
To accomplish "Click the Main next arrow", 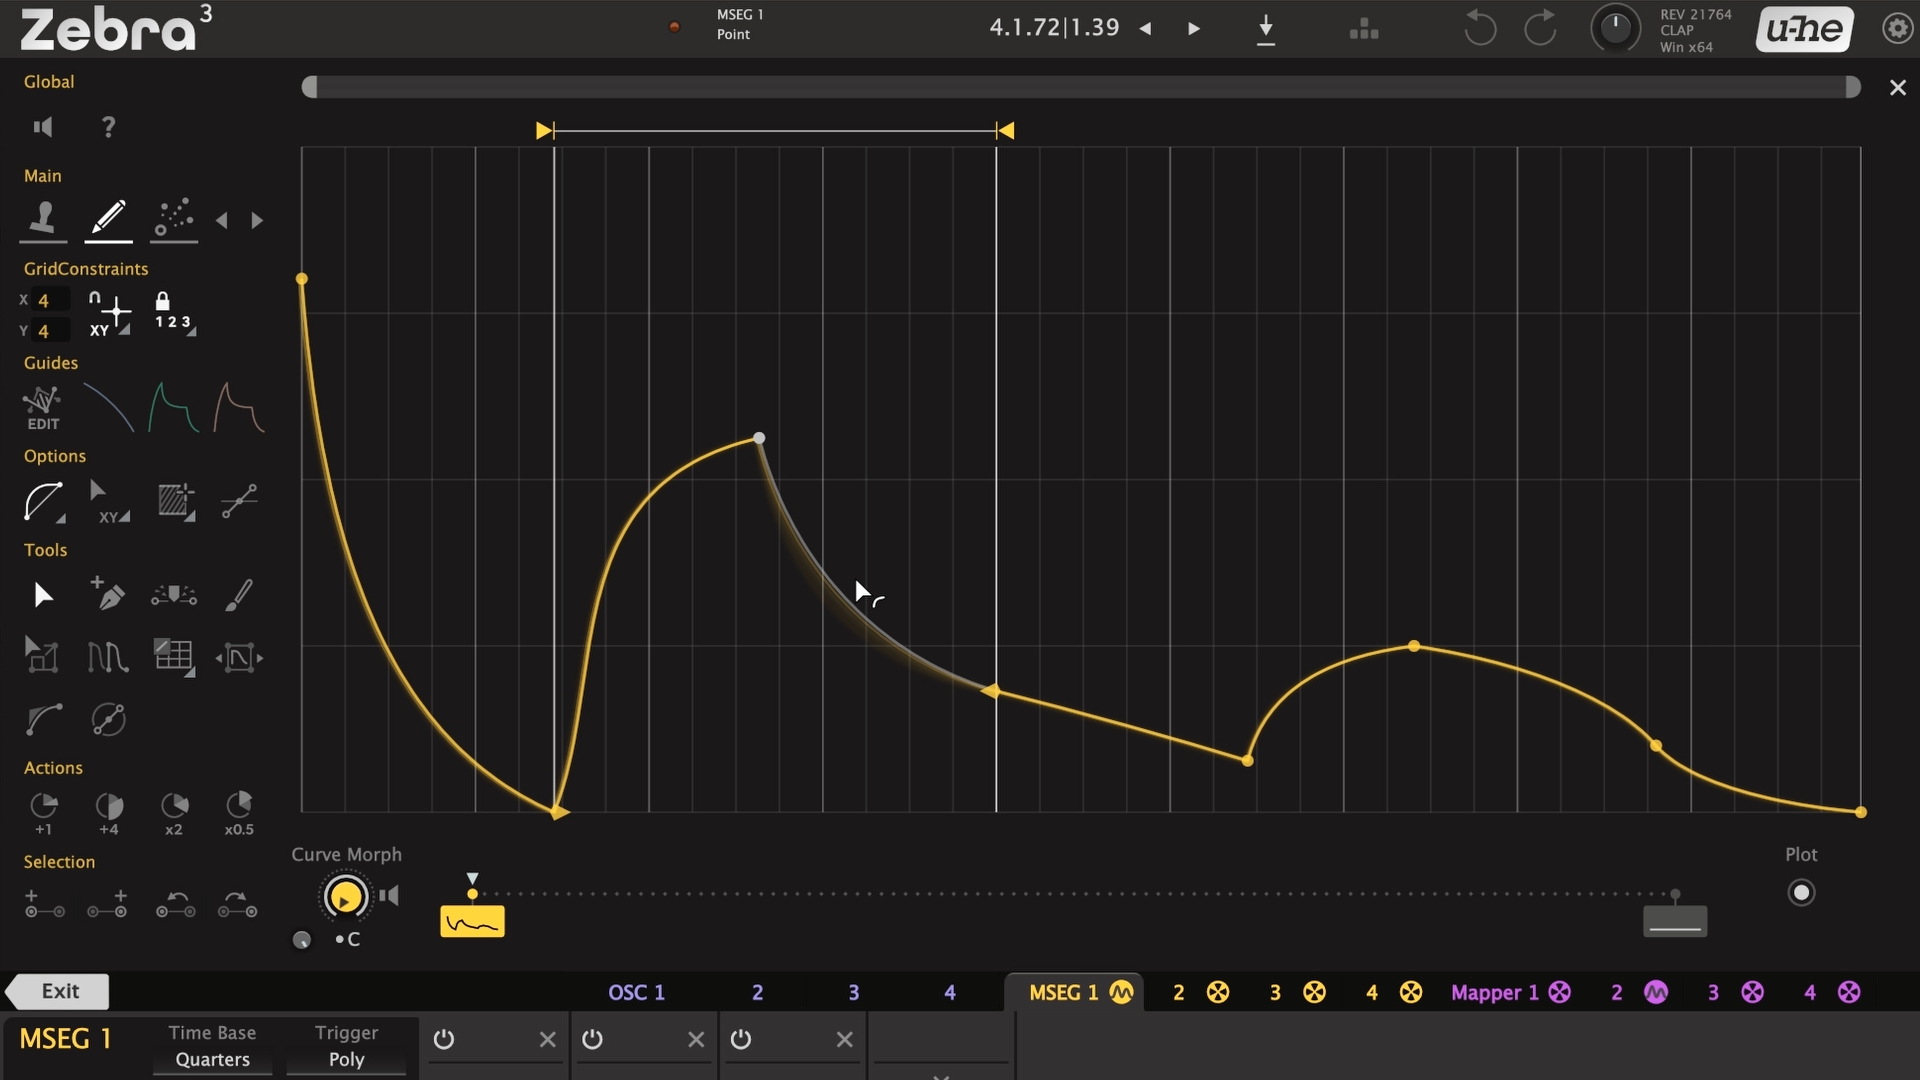I will 257,220.
